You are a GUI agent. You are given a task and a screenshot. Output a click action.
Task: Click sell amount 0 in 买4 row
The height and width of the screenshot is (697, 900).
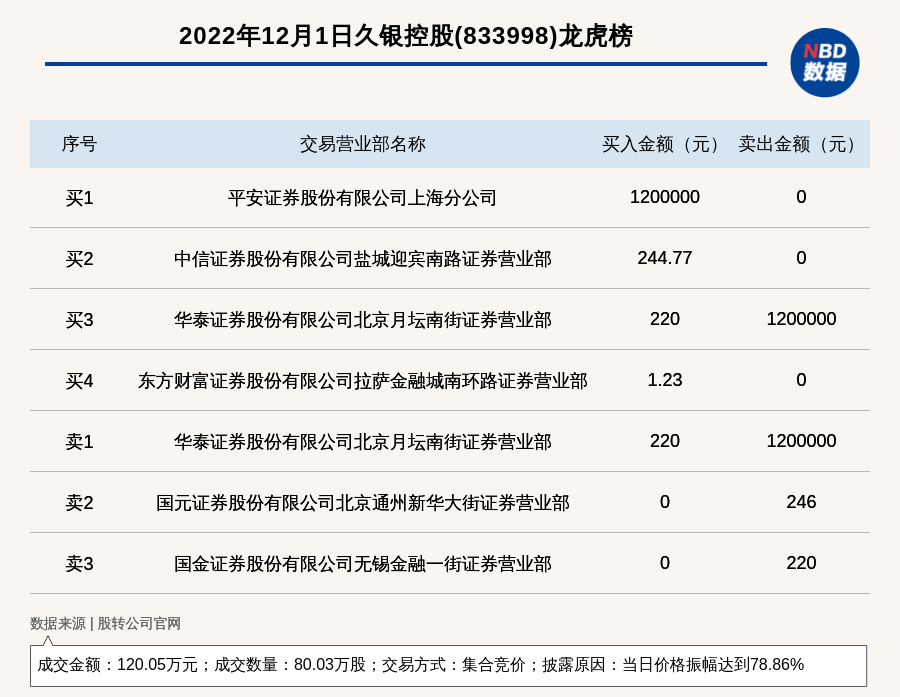point(801,380)
